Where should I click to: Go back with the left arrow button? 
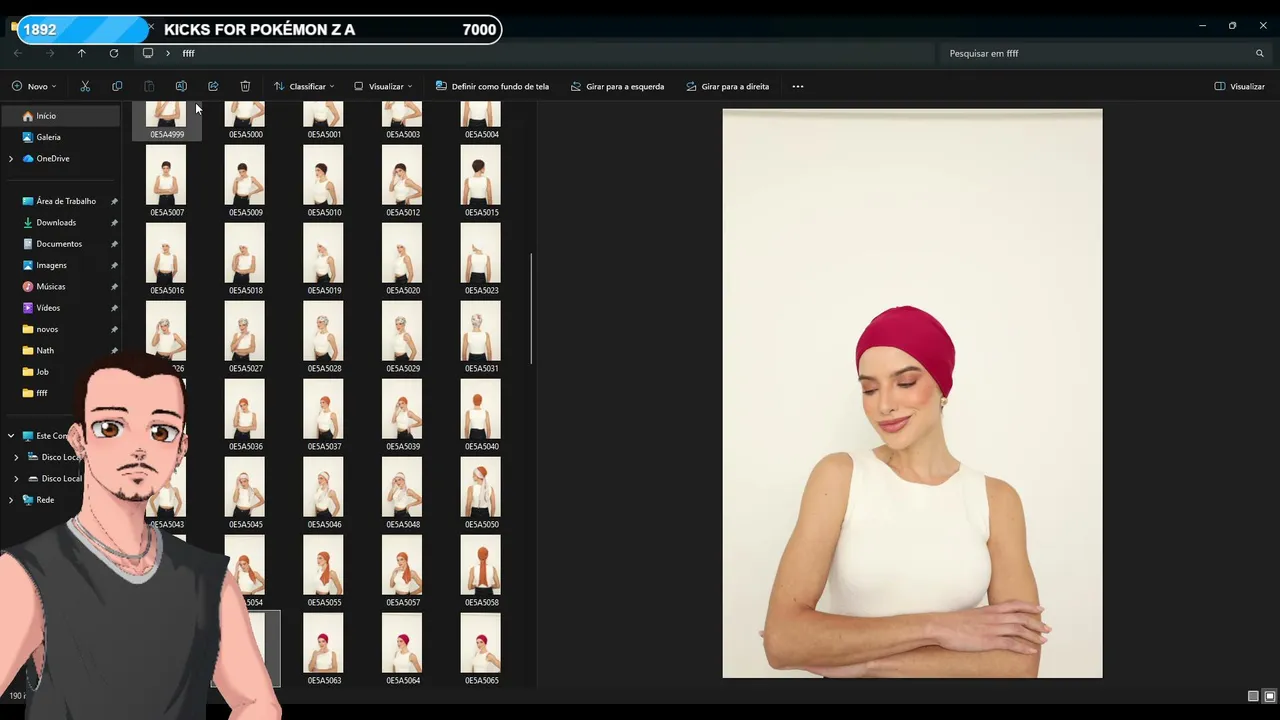pos(18,53)
